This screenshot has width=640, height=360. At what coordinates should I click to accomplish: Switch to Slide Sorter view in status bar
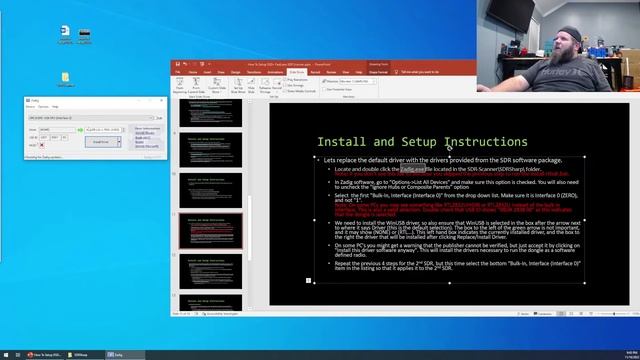coord(571,313)
